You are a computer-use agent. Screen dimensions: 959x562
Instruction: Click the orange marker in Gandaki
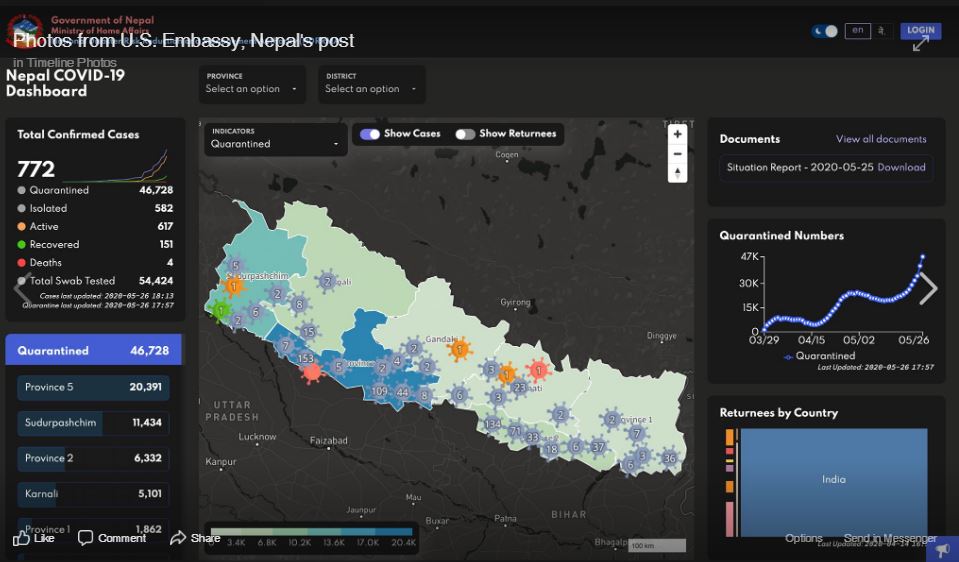pyautogui.click(x=459, y=349)
